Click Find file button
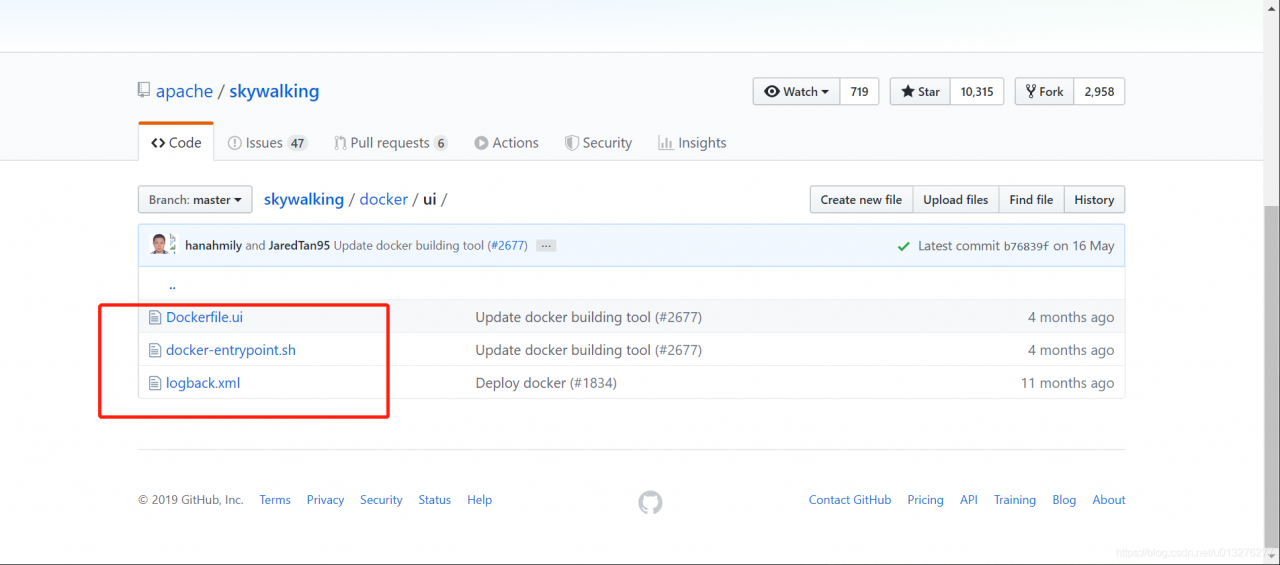This screenshot has width=1280, height=565. click(x=1031, y=200)
